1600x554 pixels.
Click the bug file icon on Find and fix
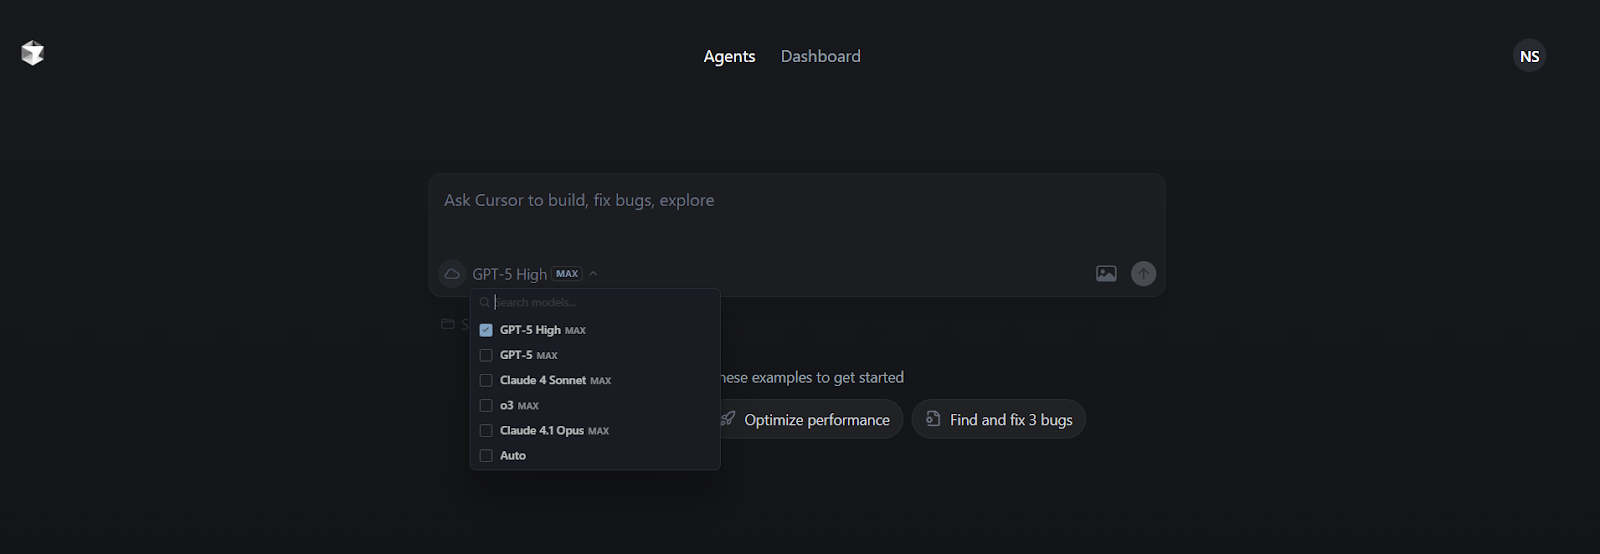point(932,419)
